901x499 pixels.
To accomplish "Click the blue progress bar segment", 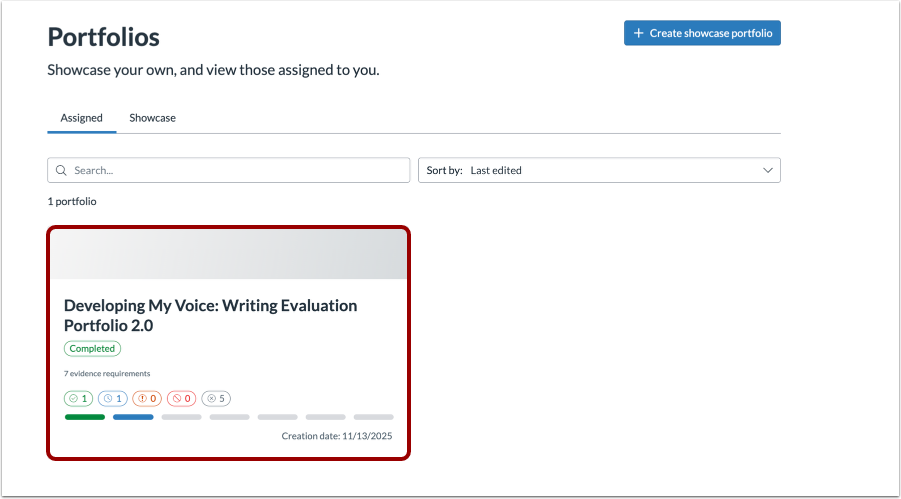I will pyautogui.click(x=133, y=417).
